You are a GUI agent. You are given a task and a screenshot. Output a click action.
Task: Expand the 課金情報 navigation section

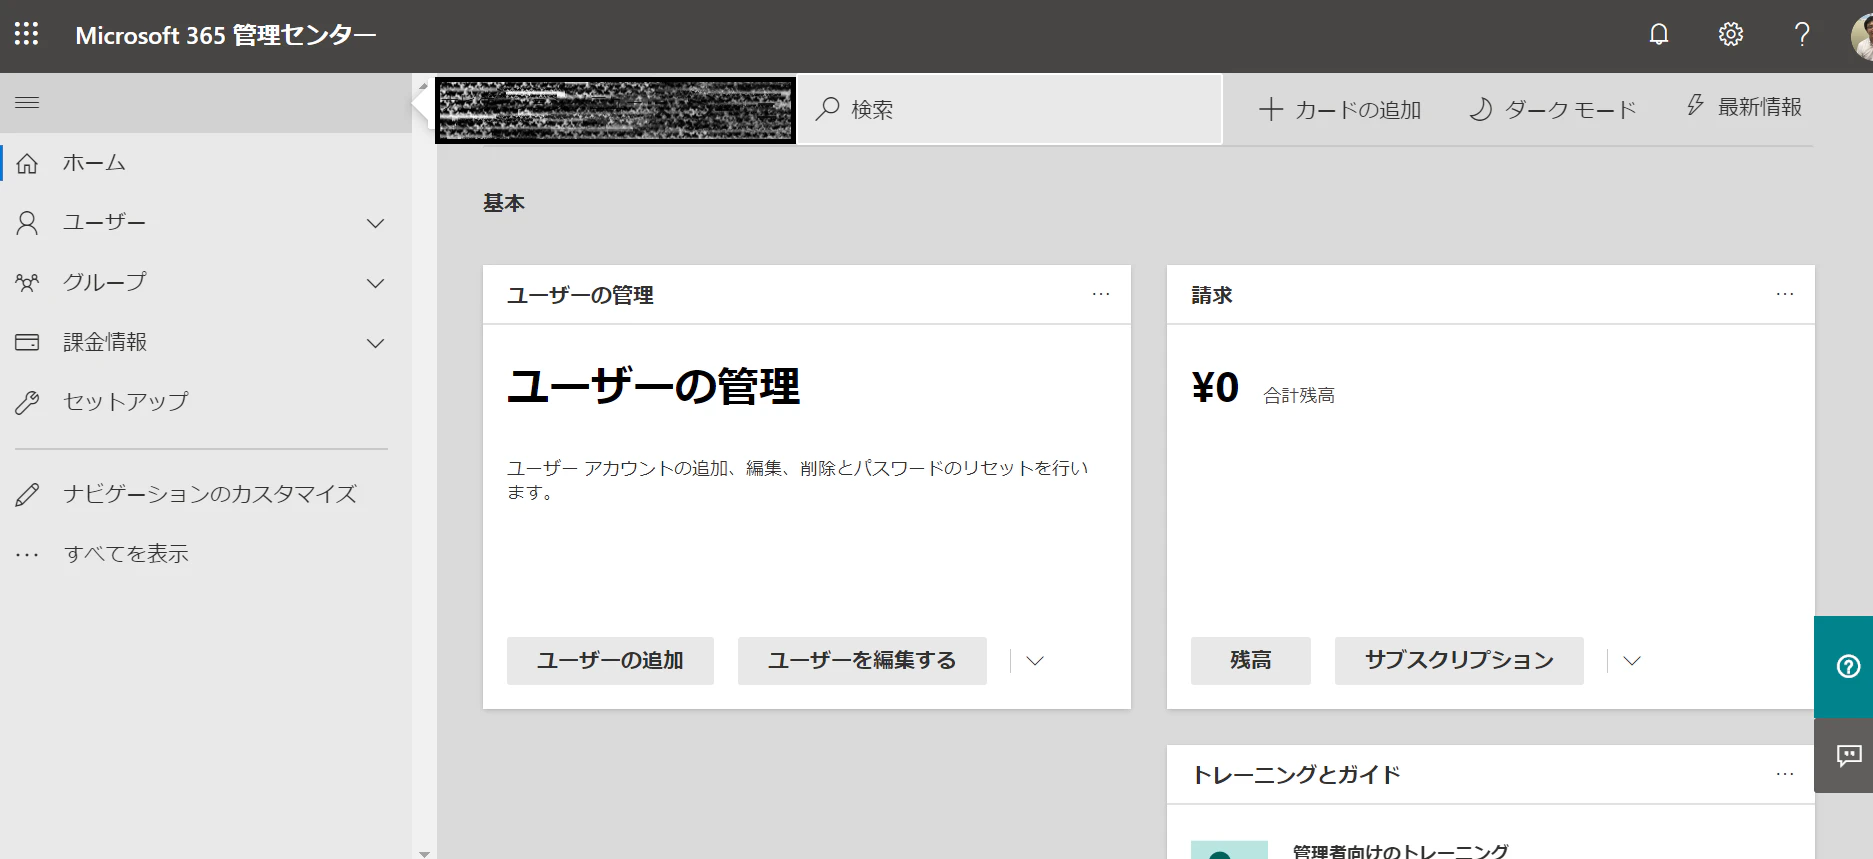376,343
